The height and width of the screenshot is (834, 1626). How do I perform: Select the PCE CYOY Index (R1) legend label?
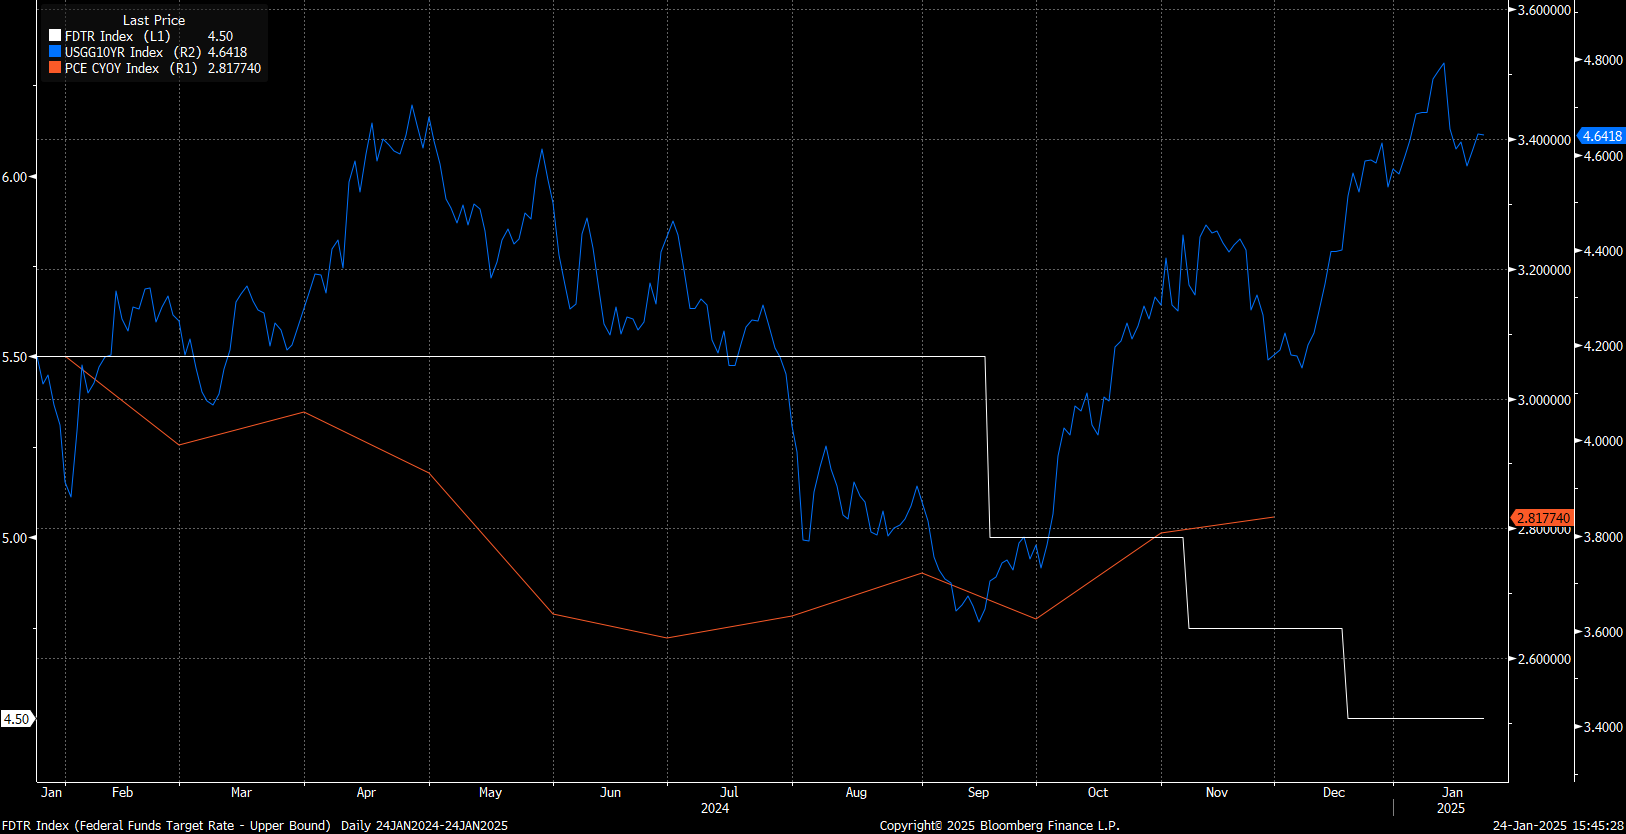[131, 68]
